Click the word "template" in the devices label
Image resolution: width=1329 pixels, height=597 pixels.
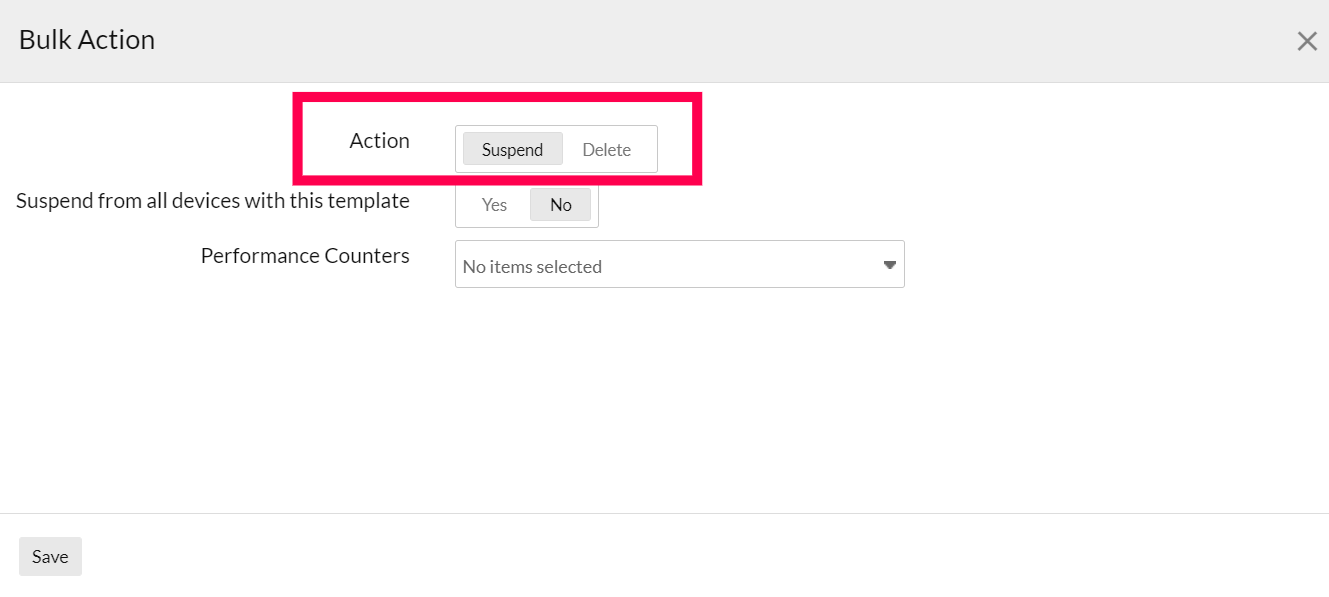point(371,201)
